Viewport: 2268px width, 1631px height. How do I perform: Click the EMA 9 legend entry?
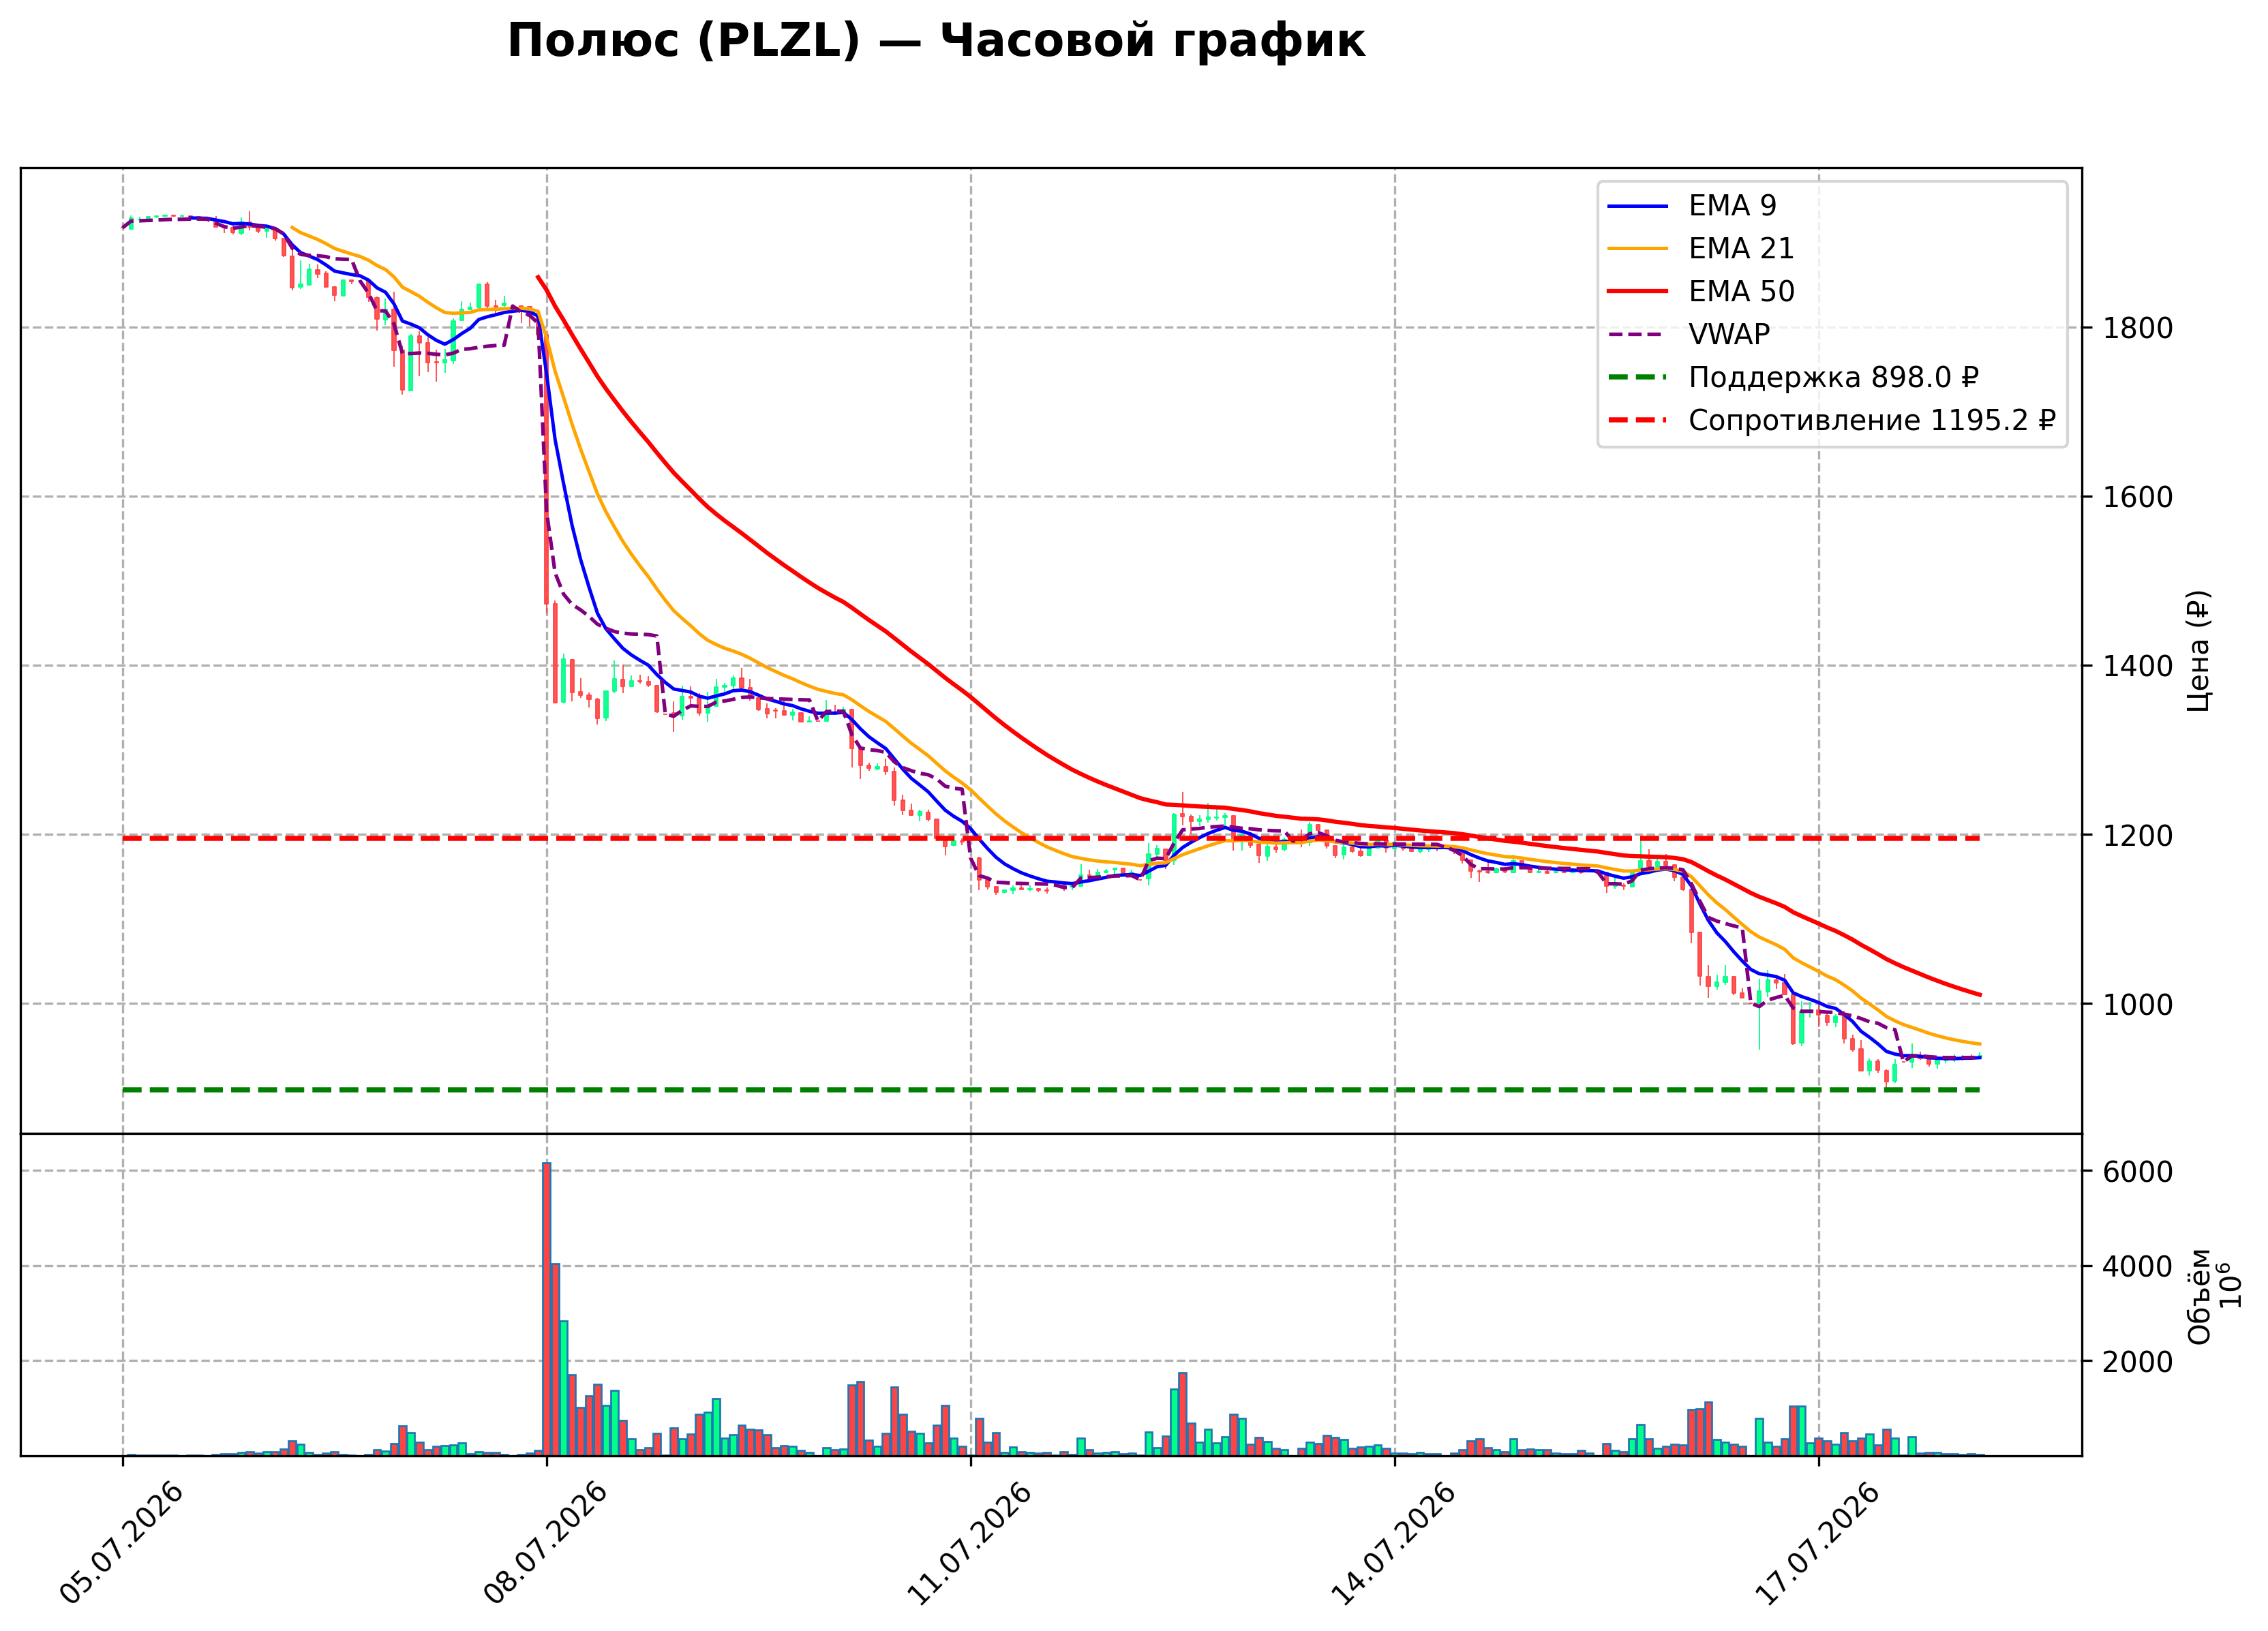tap(1692, 205)
